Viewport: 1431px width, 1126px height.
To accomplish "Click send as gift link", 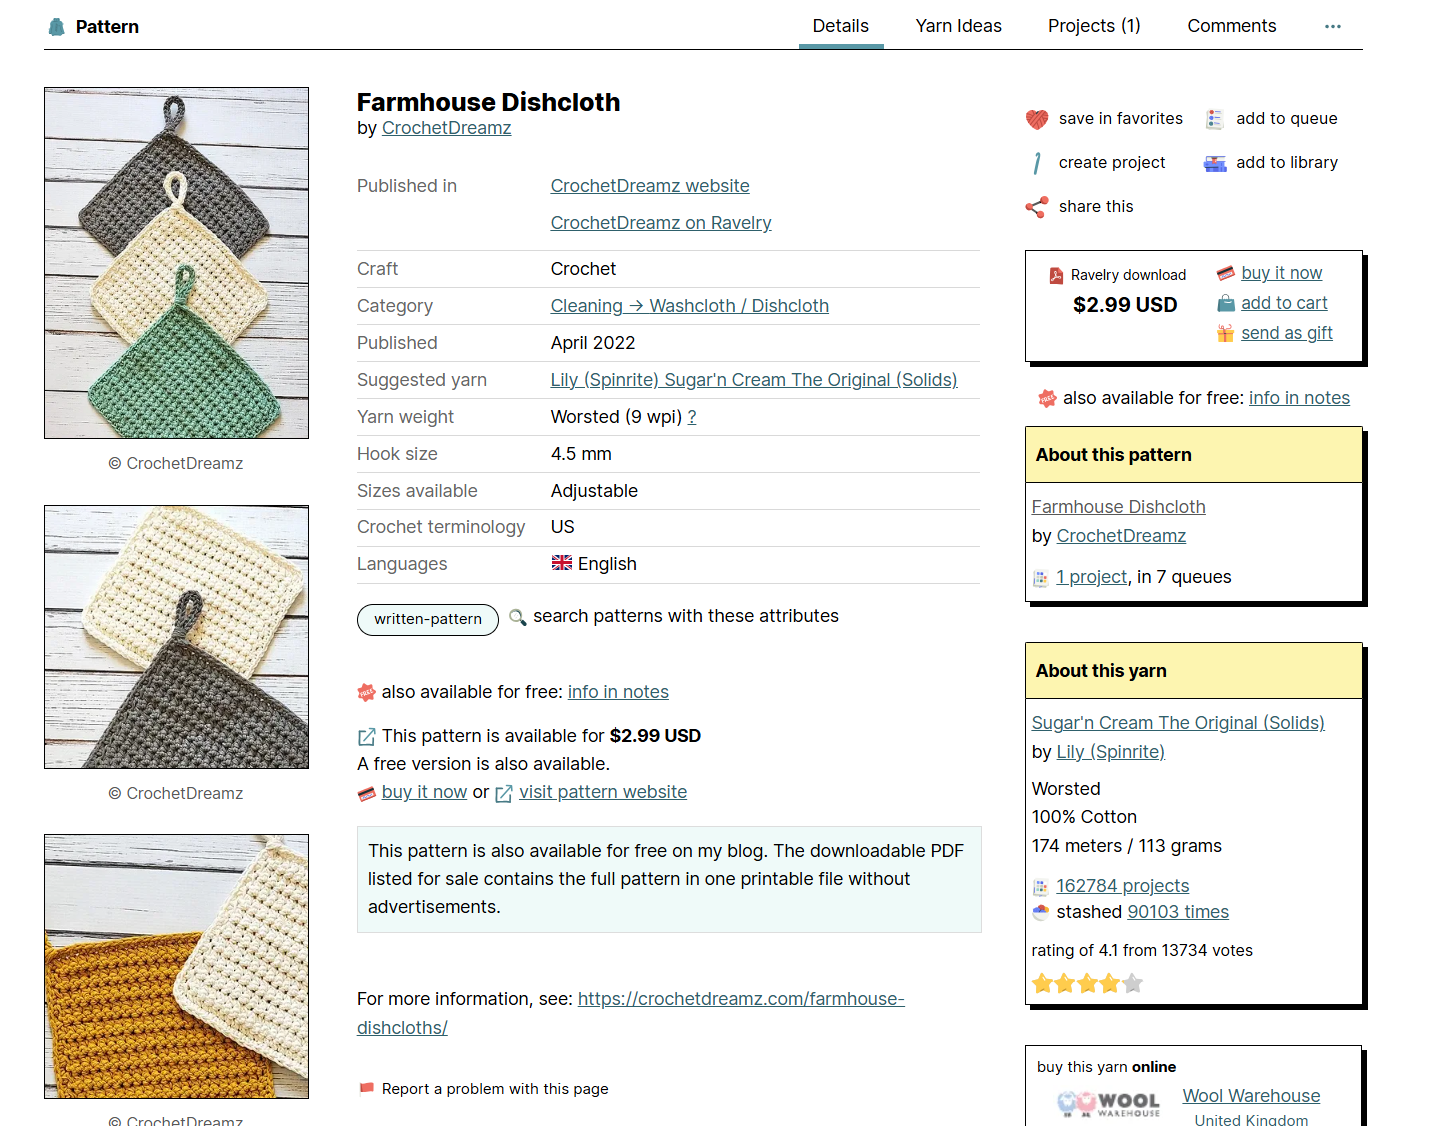I will [x=1287, y=333].
